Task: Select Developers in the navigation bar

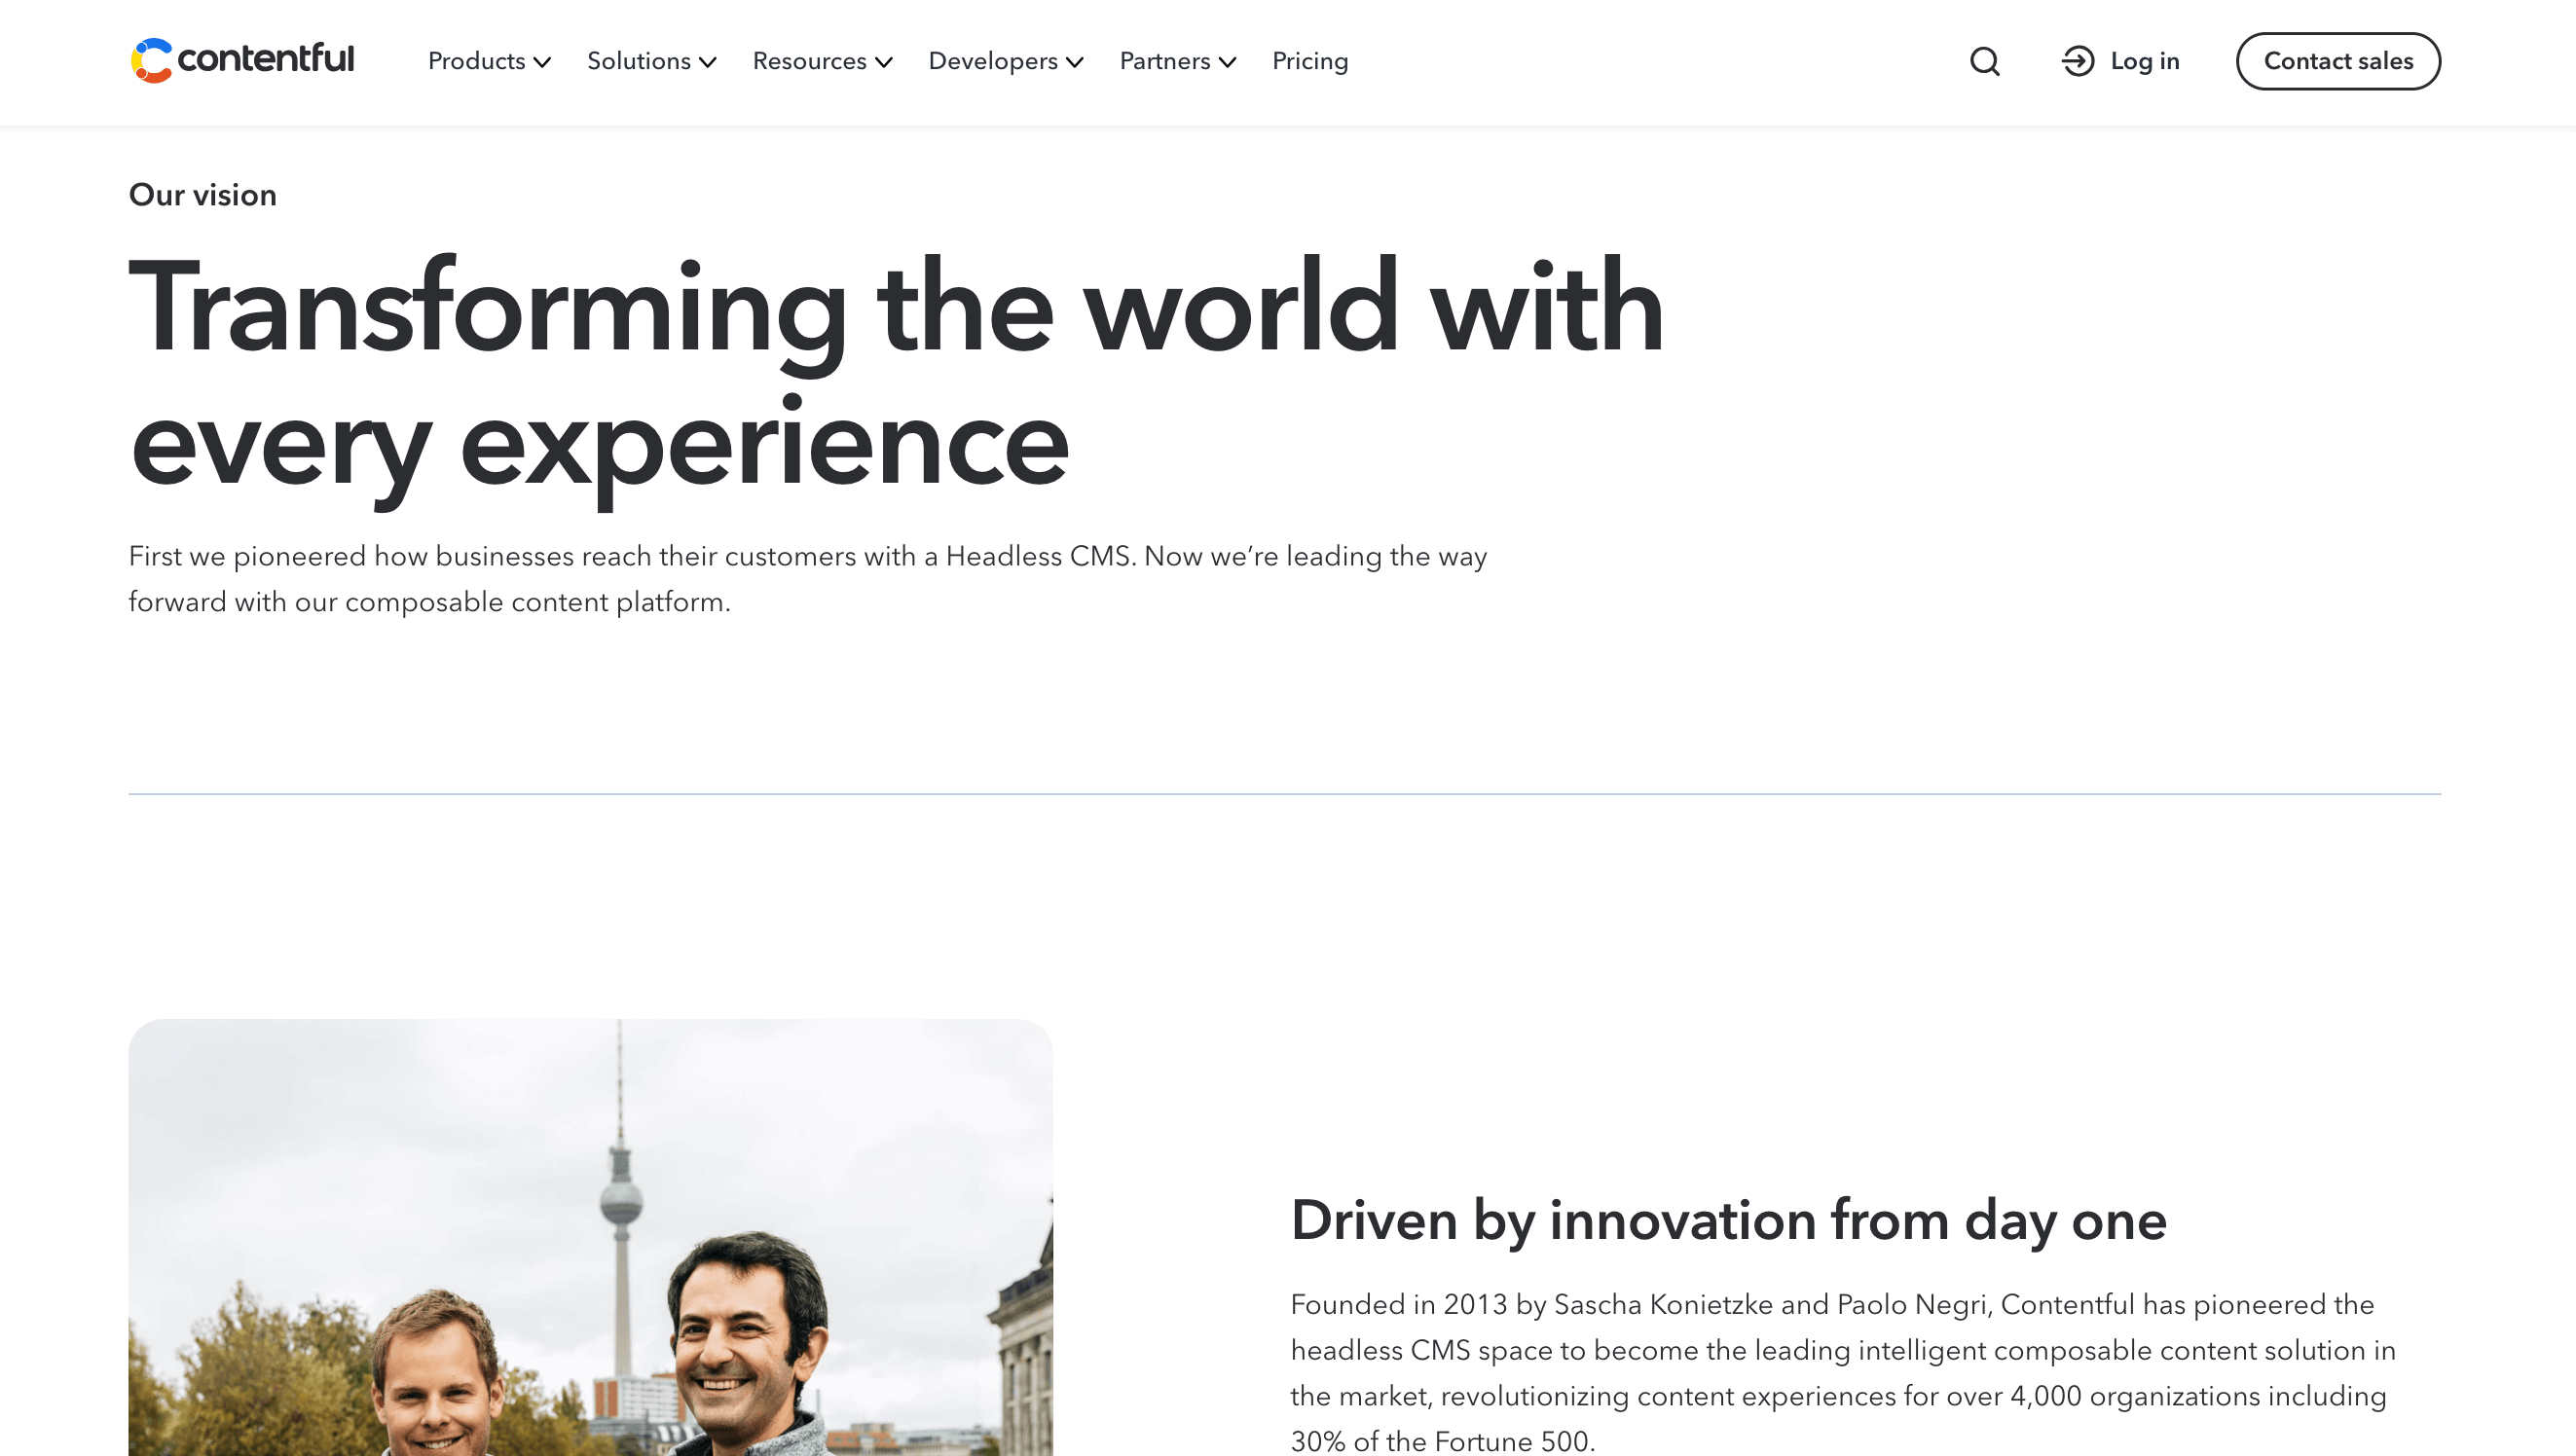Action: click(x=993, y=61)
